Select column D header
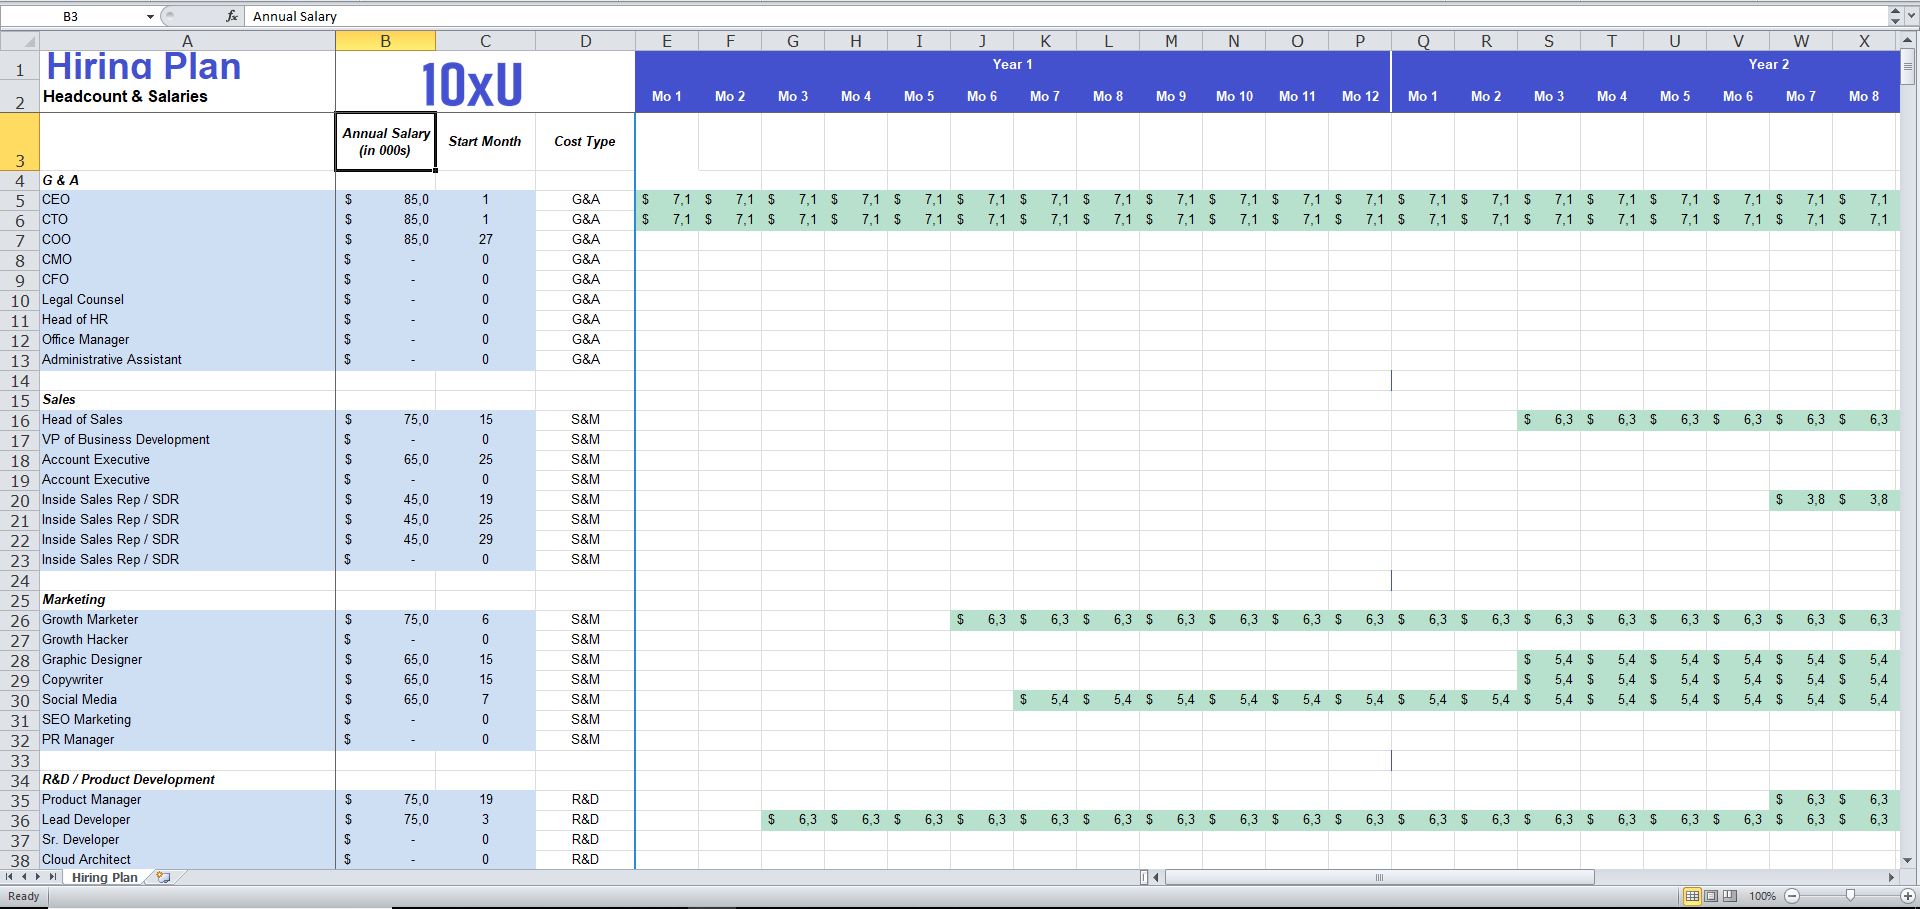The width and height of the screenshot is (1920, 909). [x=585, y=41]
